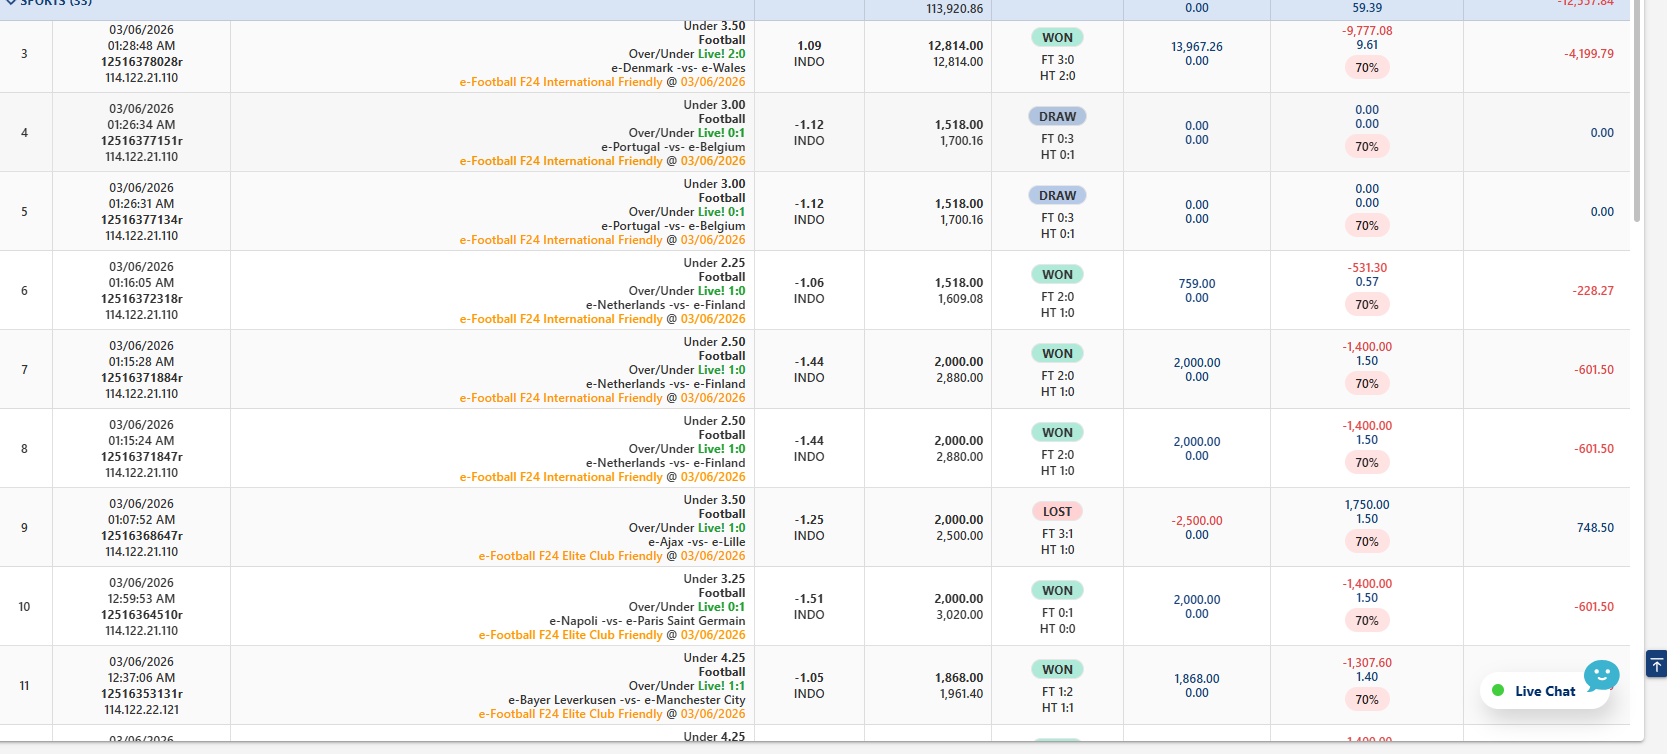Click the 759.00 win amount
The width and height of the screenshot is (1667, 754).
[1197, 284]
